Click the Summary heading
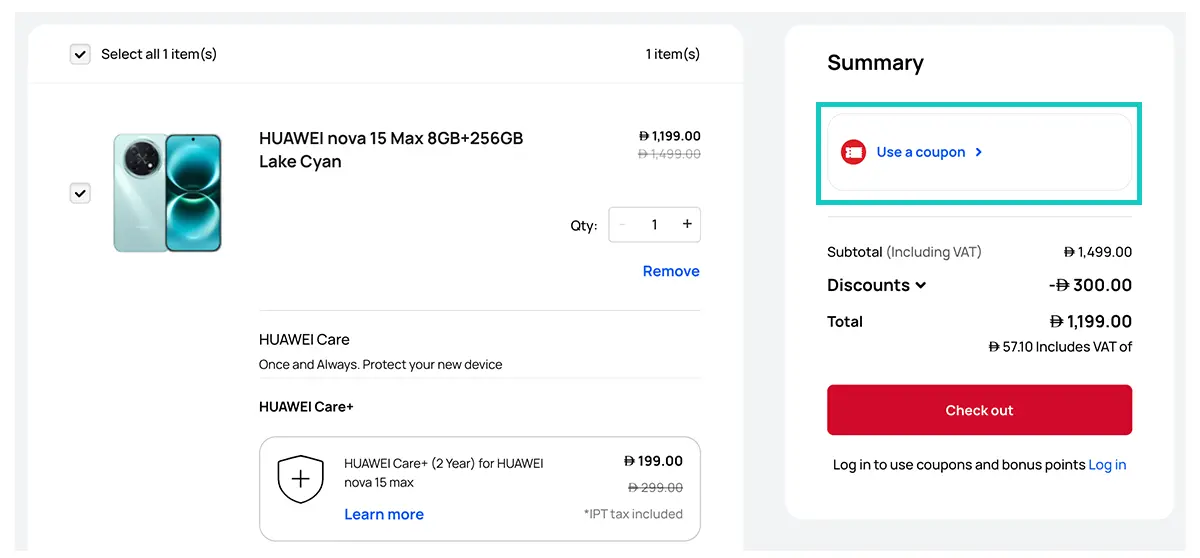 pos(875,63)
